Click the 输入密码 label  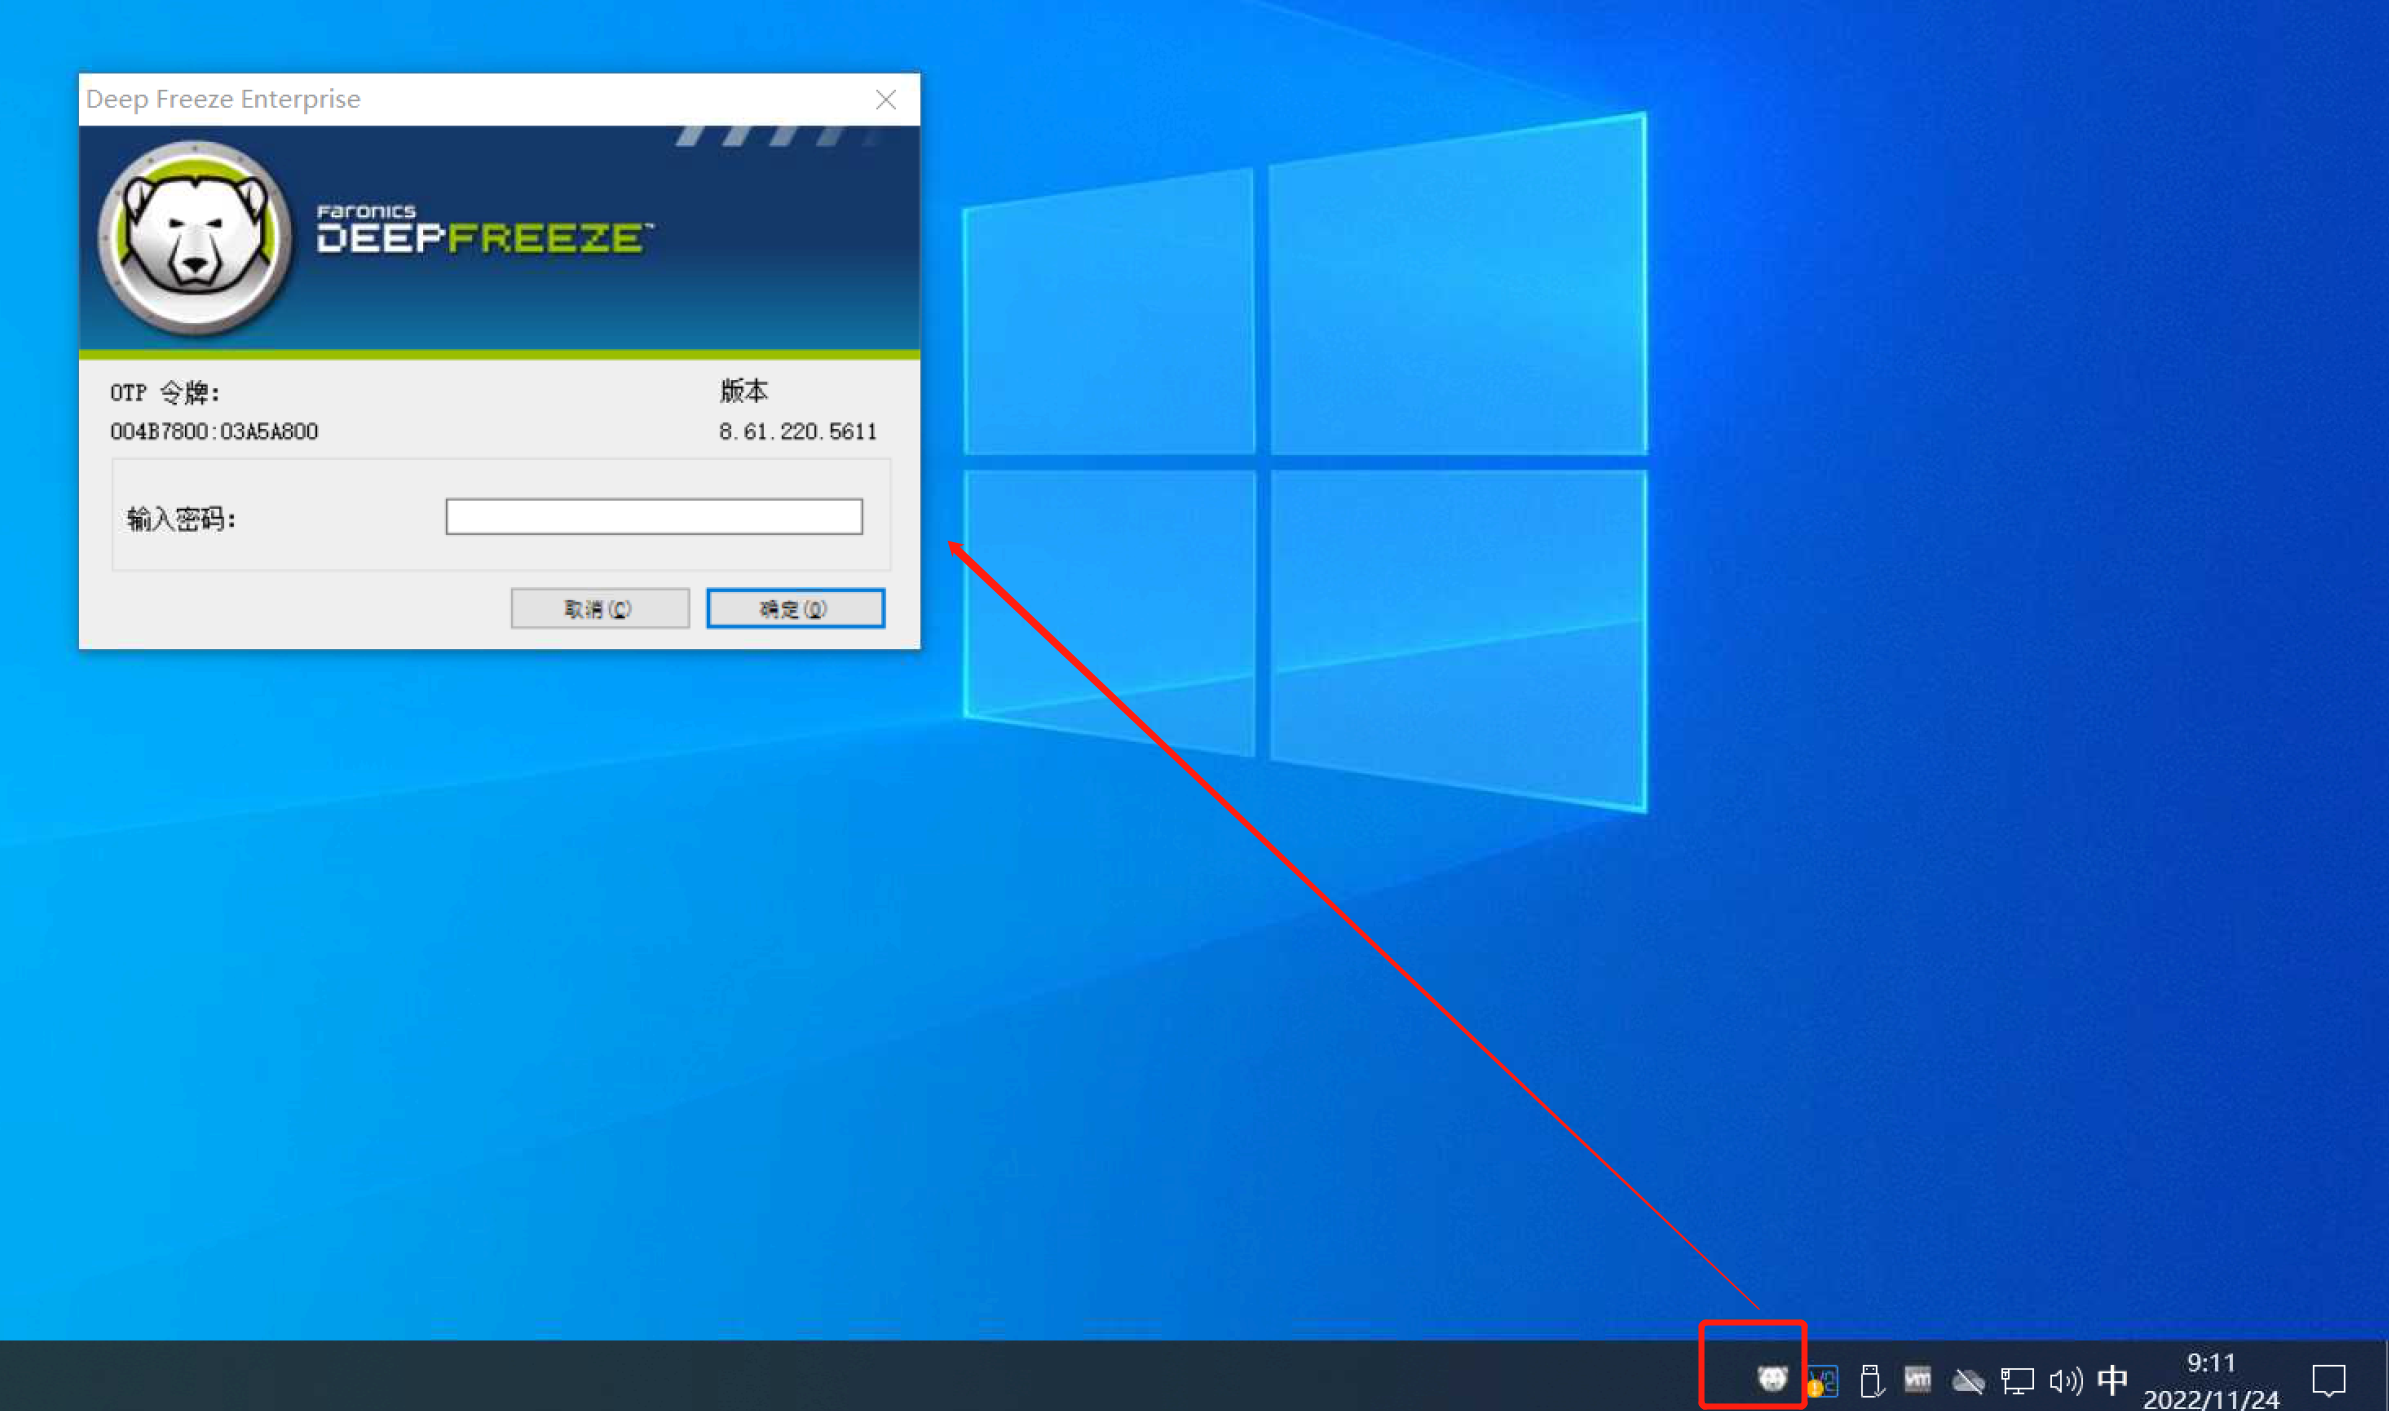(181, 519)
